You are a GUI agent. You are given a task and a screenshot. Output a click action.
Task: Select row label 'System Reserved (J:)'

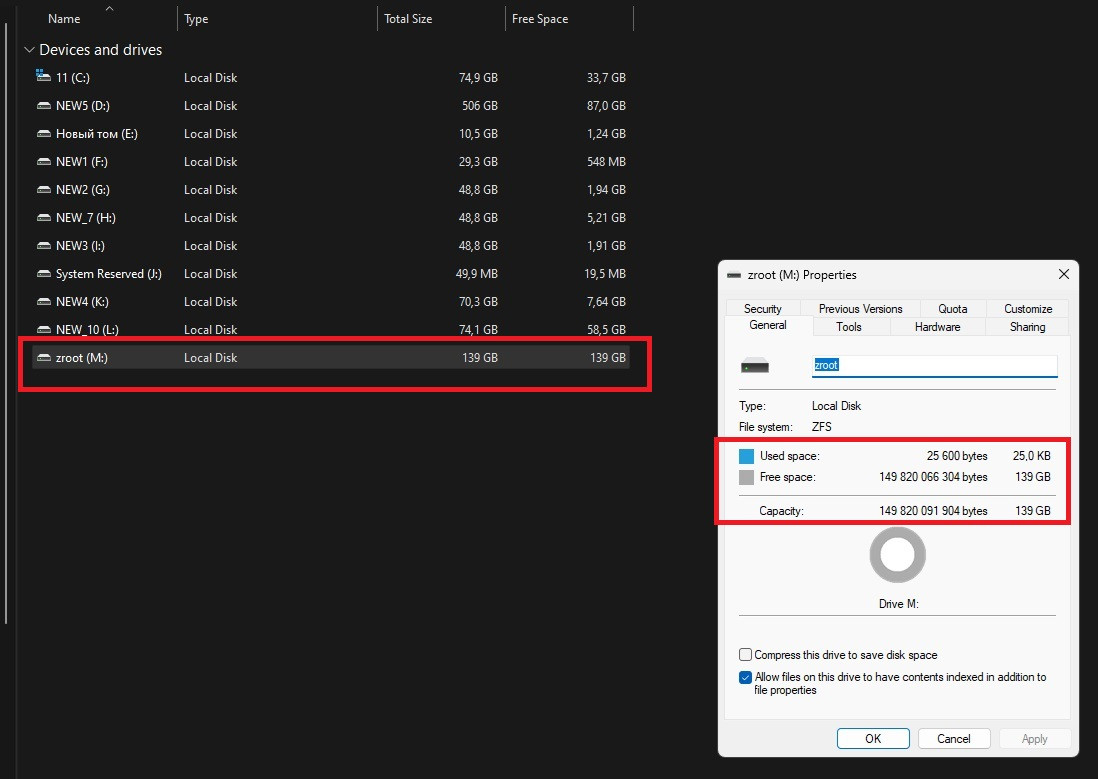(x=109, y=274)
